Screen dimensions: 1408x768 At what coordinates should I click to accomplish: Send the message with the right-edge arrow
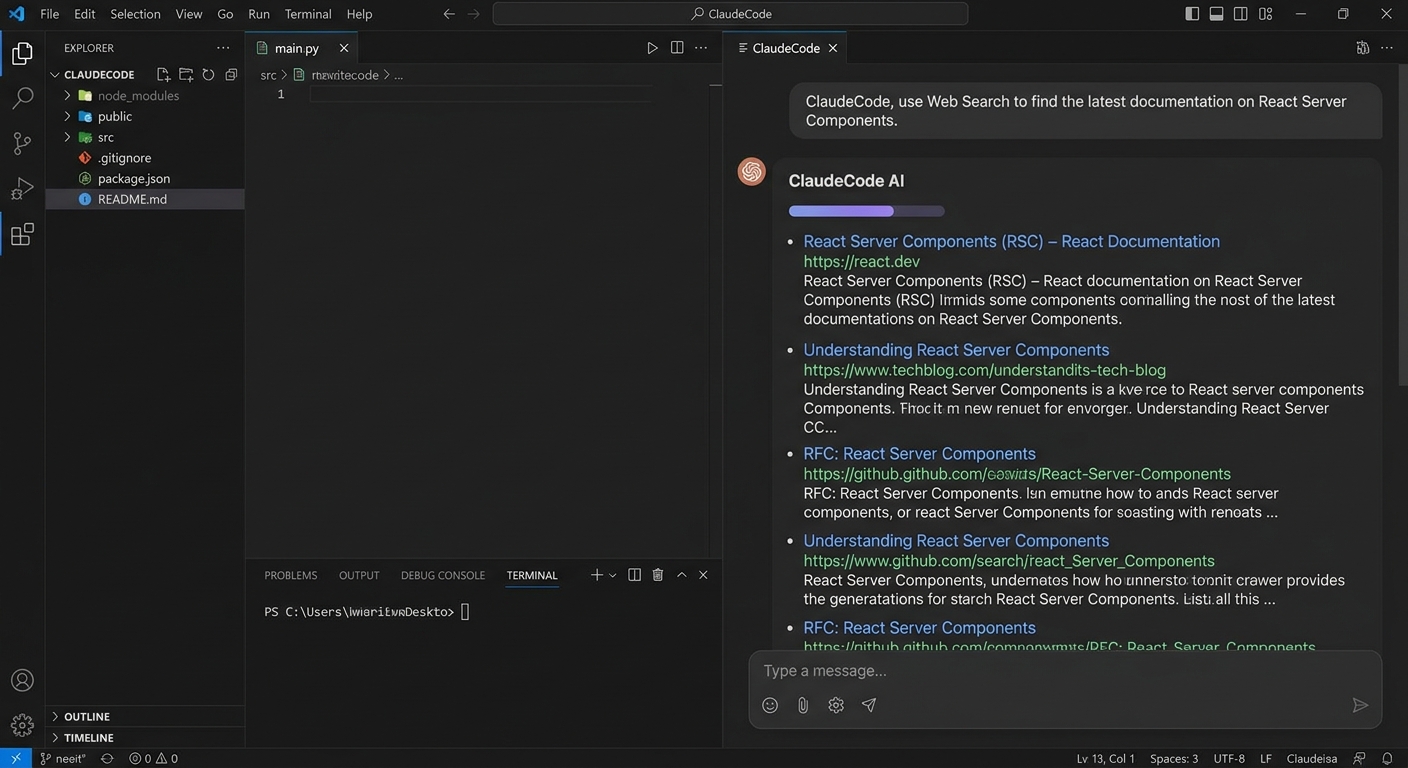click(1360, 705)
